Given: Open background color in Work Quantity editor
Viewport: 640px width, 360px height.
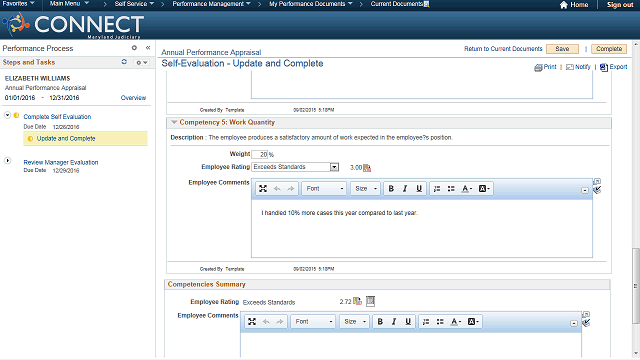Looking at the screenshot, I should 484,189.
